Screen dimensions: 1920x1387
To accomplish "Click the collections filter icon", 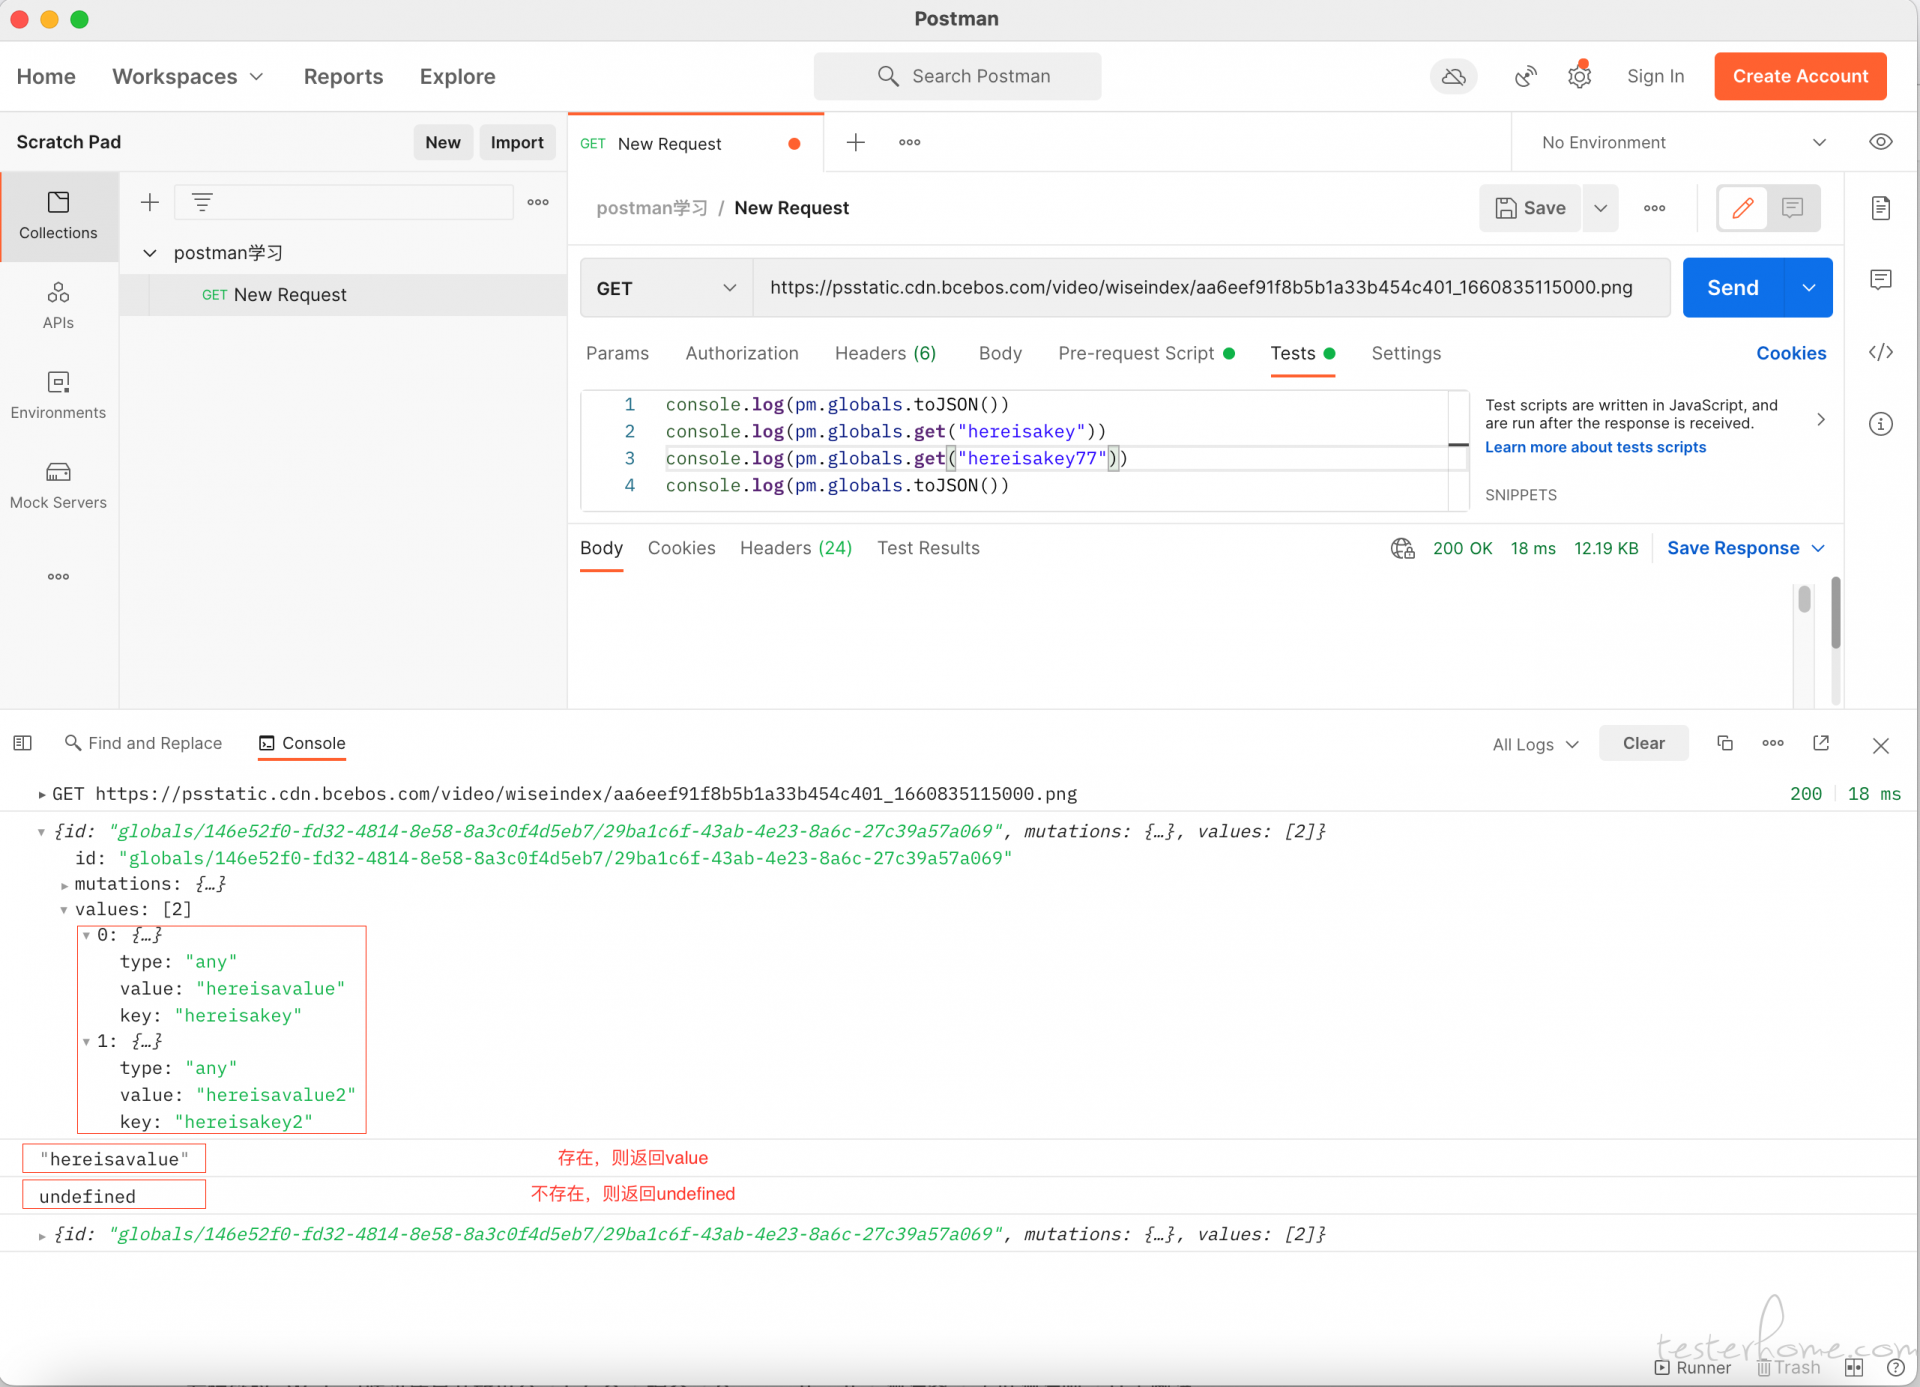I will tap(202, 203).
